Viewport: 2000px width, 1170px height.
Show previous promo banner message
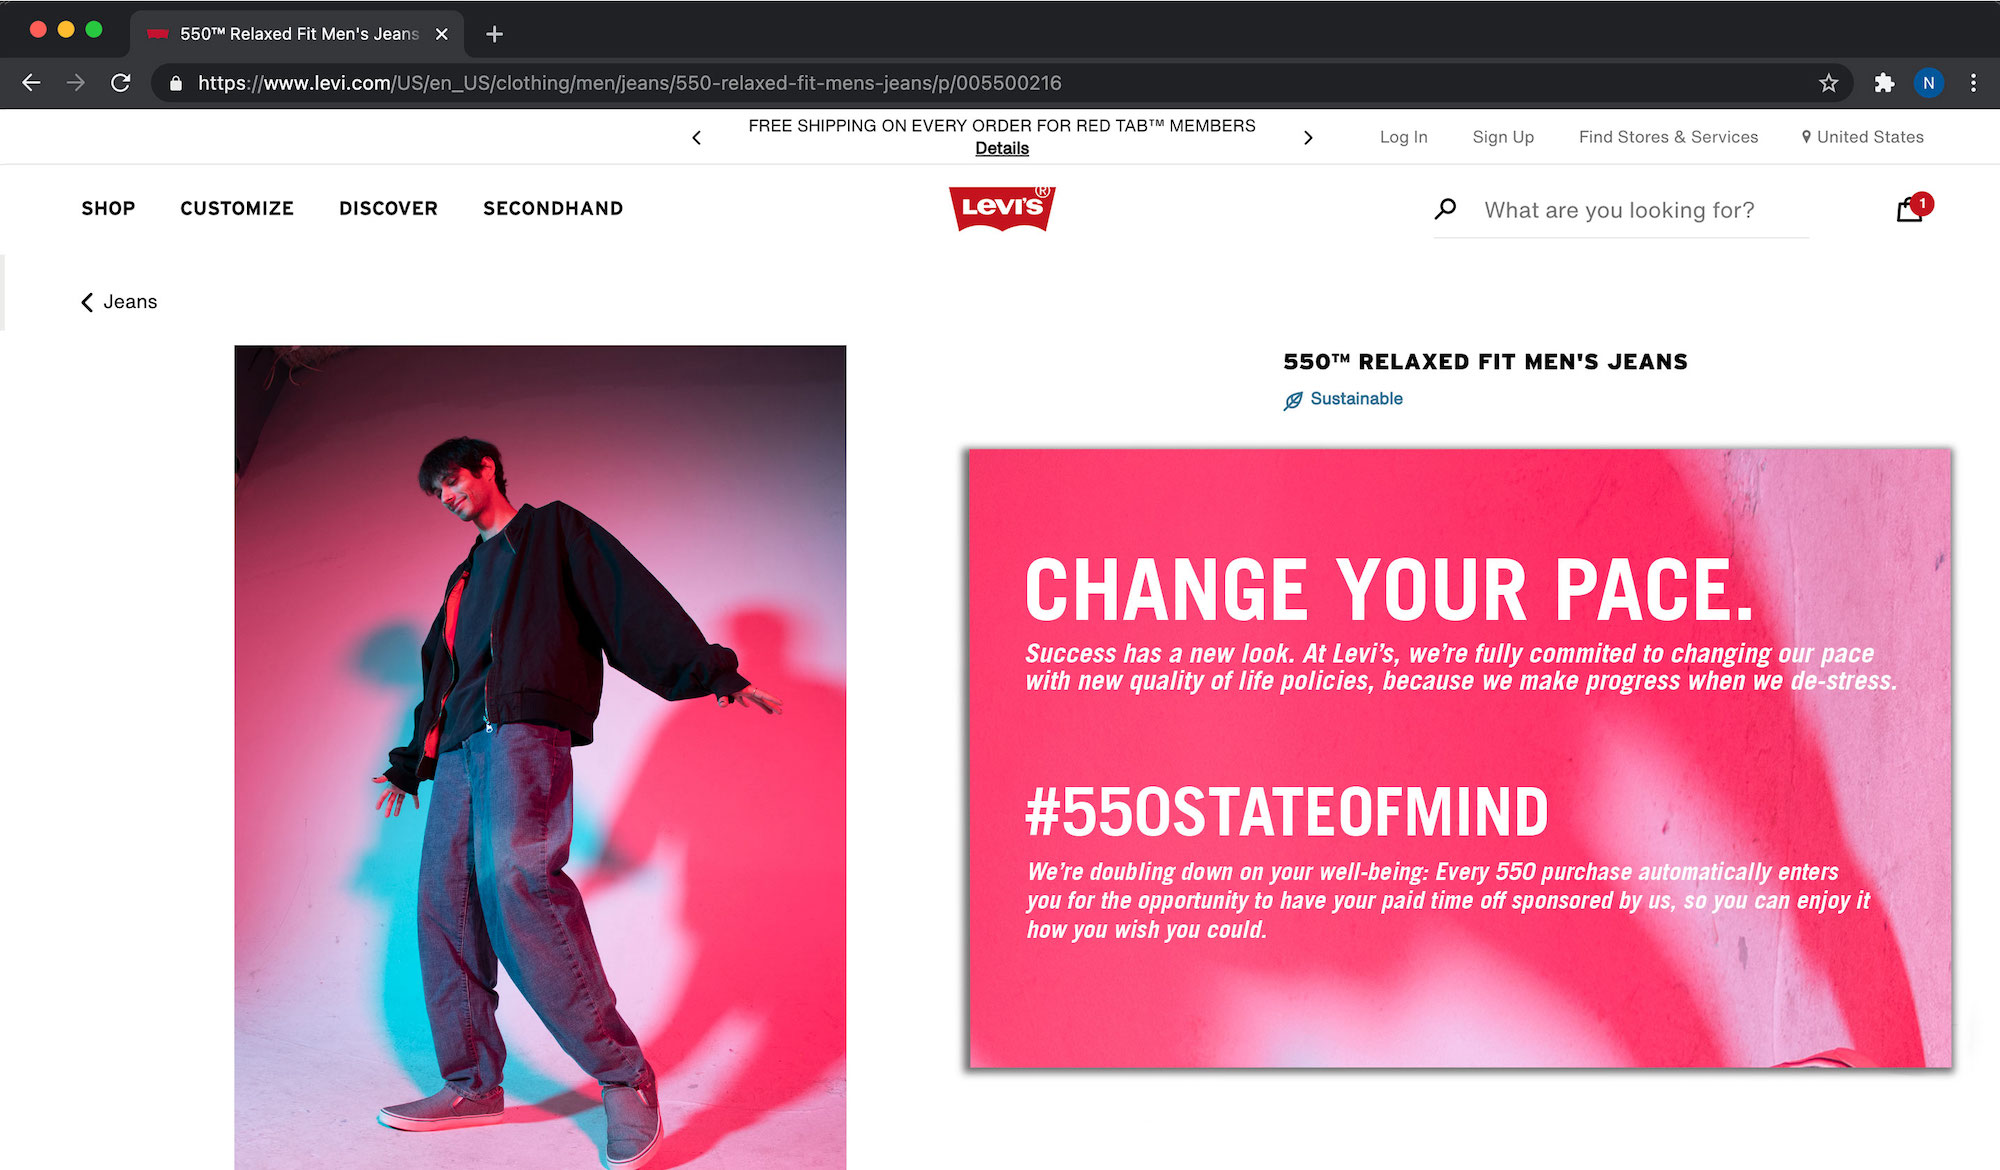point(697,138)
